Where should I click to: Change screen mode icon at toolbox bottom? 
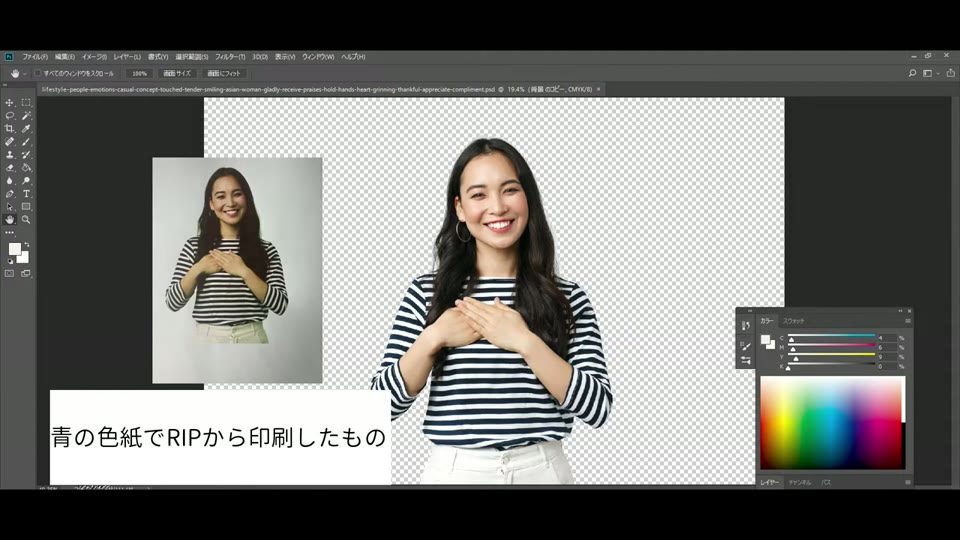coord(26,274)
